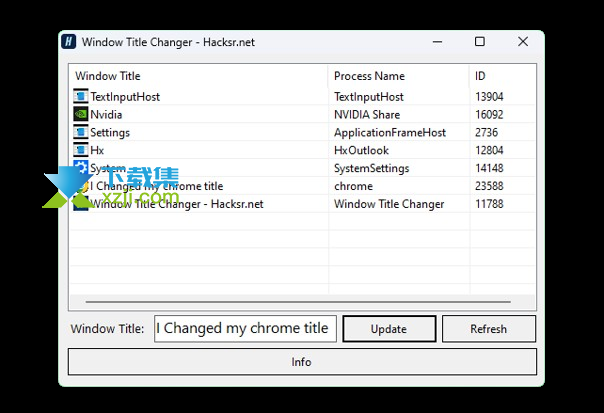The width and height of the screenshot is (604, 413).
Task: Click the Hacksr app icon in title bar
Action: pos(69,41)
